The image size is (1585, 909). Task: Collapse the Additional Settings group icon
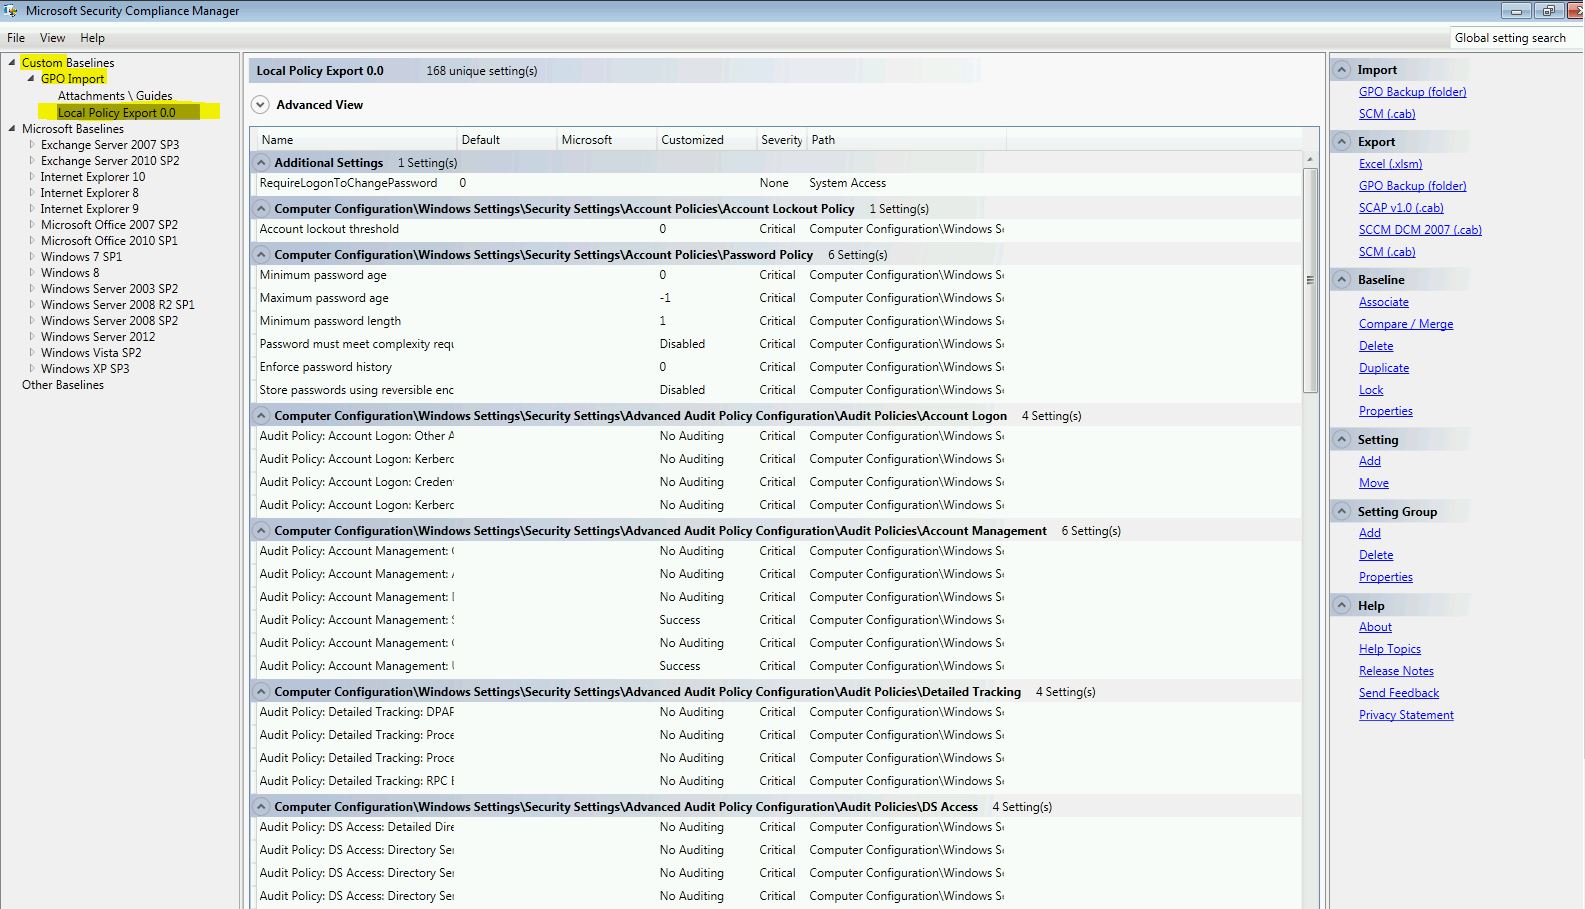pos(262,163)
